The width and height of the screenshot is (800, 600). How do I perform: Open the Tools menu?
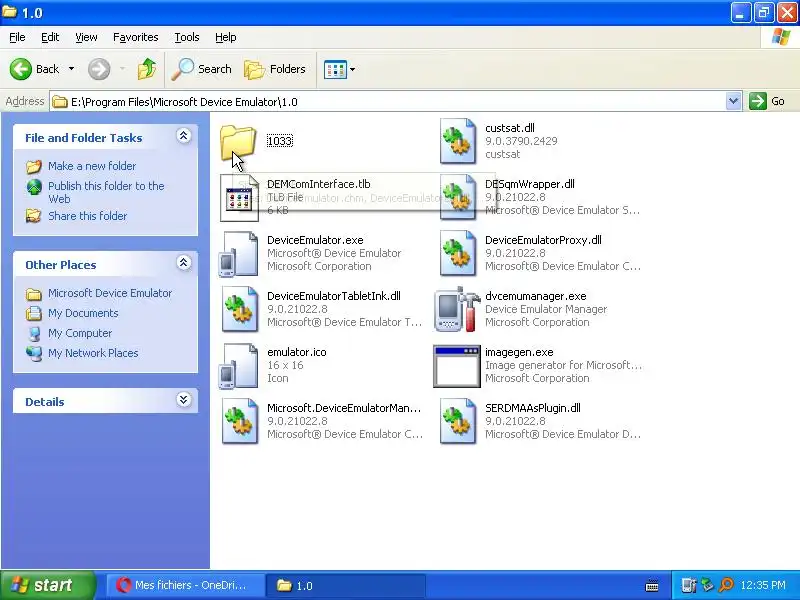click(x=187, y=37)
